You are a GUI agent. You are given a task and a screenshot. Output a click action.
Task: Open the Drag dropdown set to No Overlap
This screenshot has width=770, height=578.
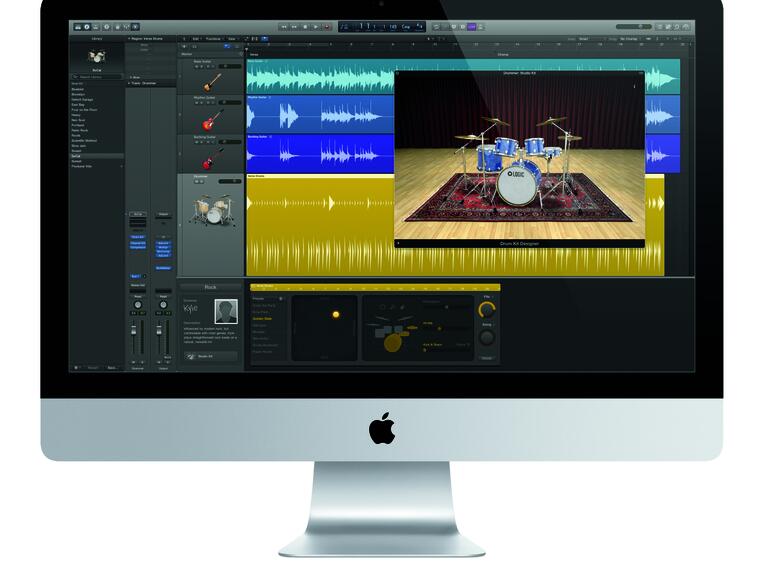click(630, 39)
